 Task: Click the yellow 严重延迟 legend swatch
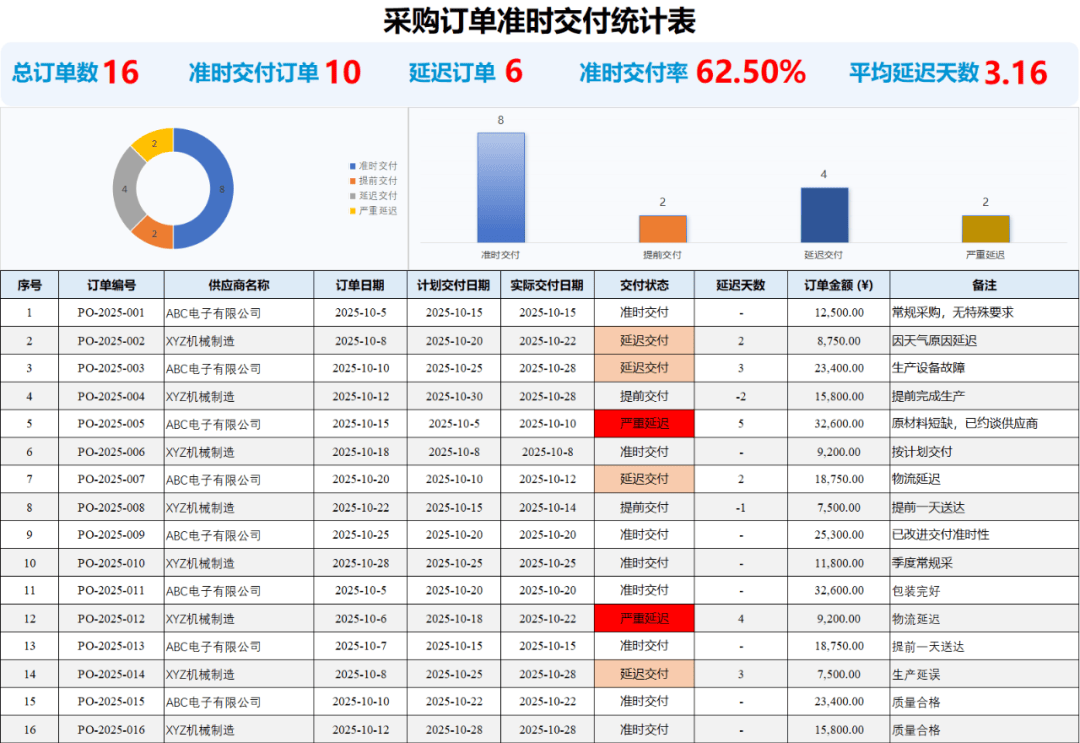352,210
